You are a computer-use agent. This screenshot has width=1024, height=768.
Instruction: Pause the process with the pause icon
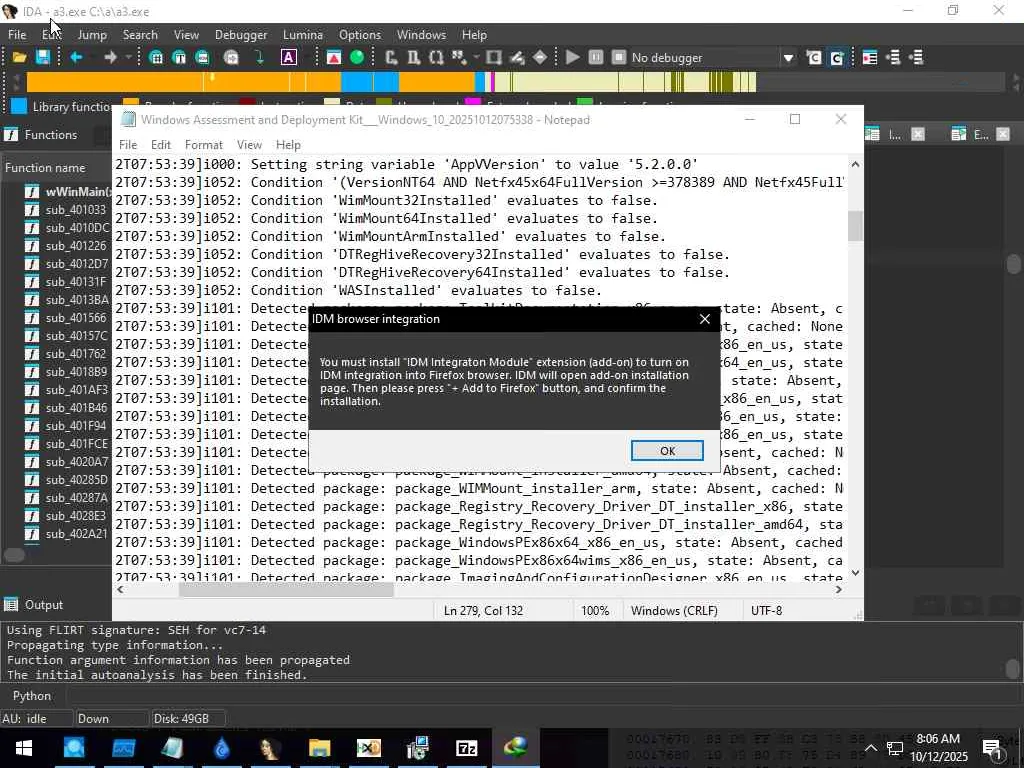pos(596,57)
